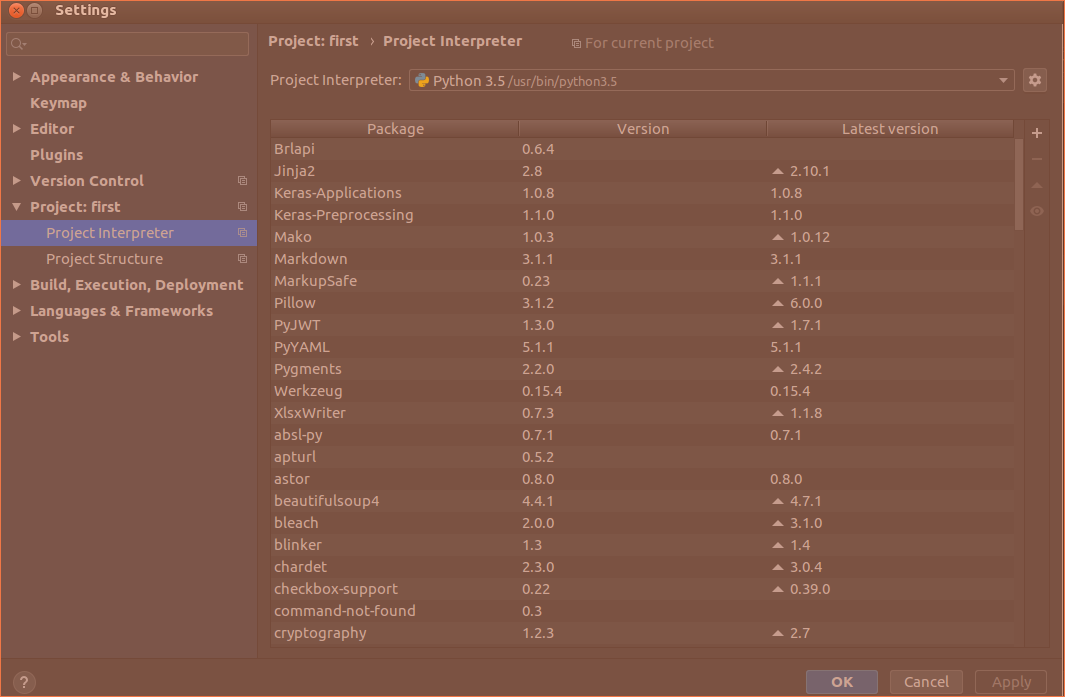
Task: Click project-level icon beside Project: first
Action: (242, 207)
